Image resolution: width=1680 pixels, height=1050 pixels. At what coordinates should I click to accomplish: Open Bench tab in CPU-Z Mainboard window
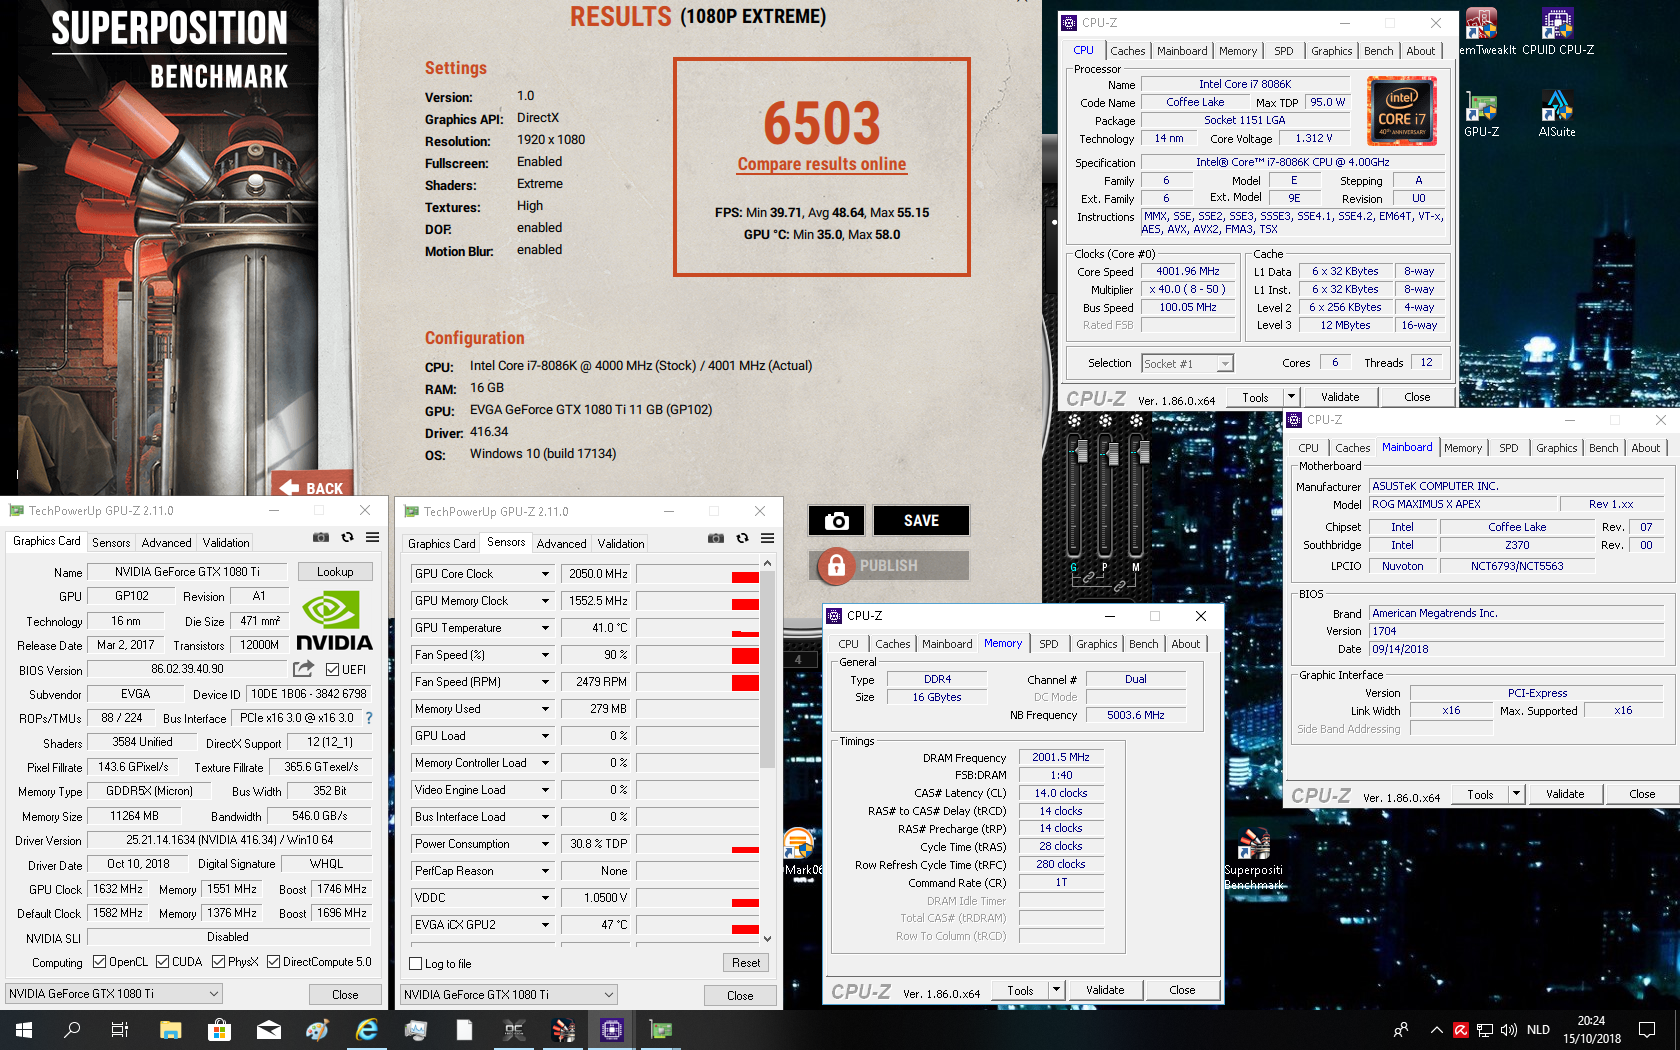coord(1603,448)
